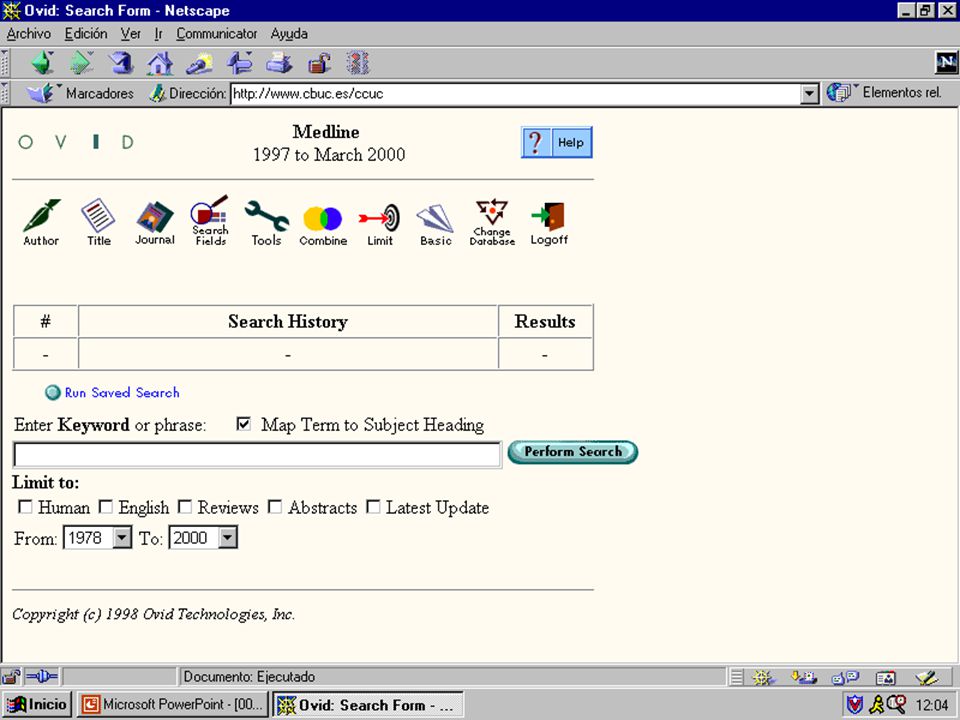960x720 pixels.
Task: Click the Perform Search button
Action: (x=573, y=452)
